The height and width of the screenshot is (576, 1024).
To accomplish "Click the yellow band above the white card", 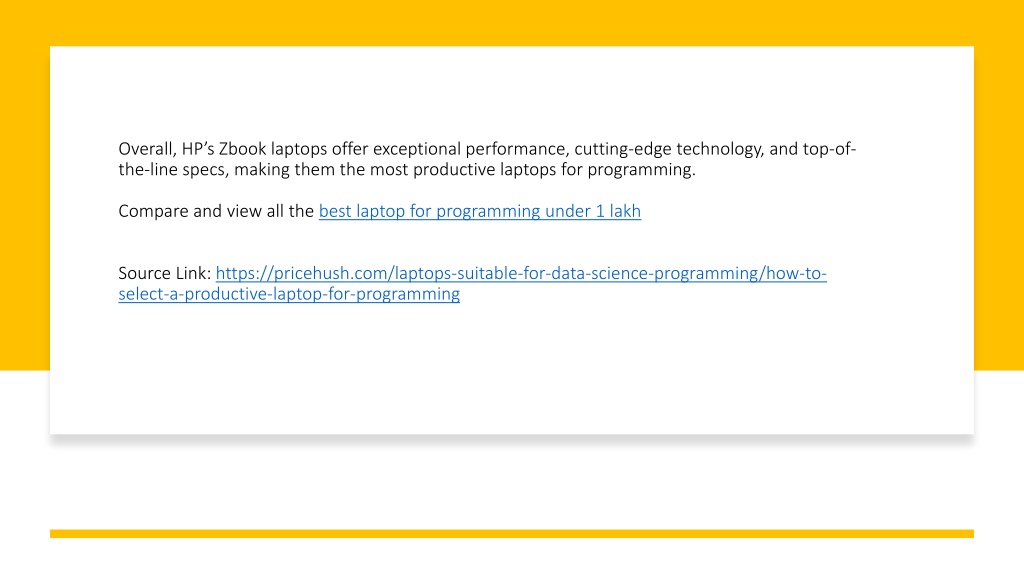I will click(x=512, y=23).
